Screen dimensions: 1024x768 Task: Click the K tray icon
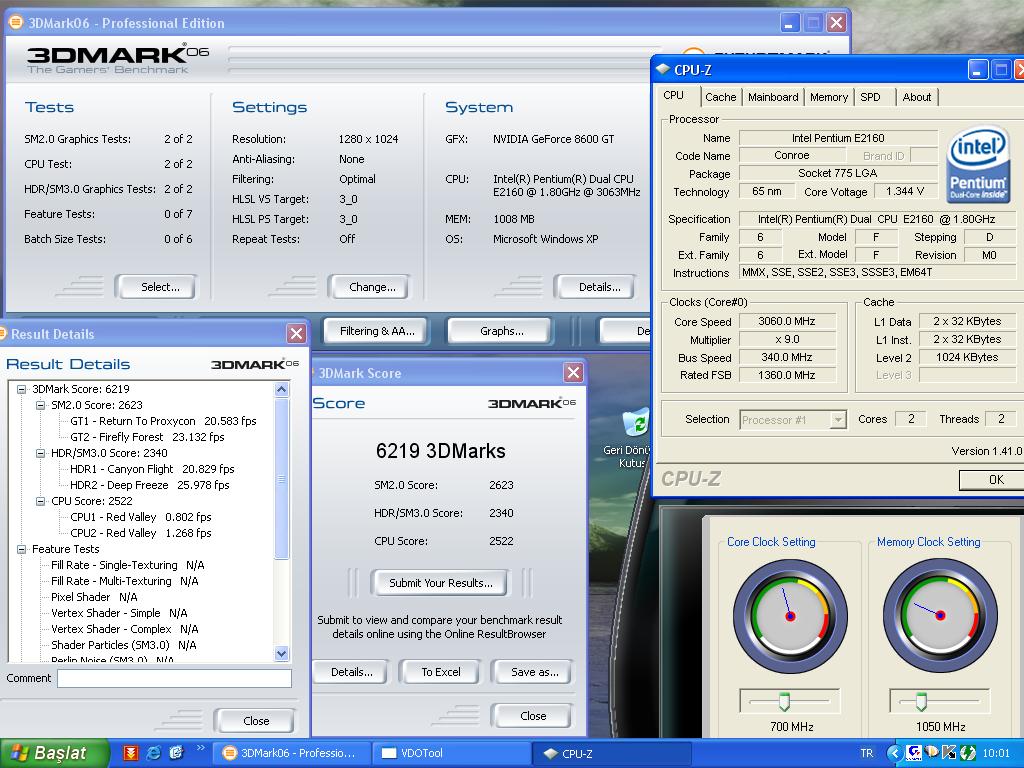point(949,753)
